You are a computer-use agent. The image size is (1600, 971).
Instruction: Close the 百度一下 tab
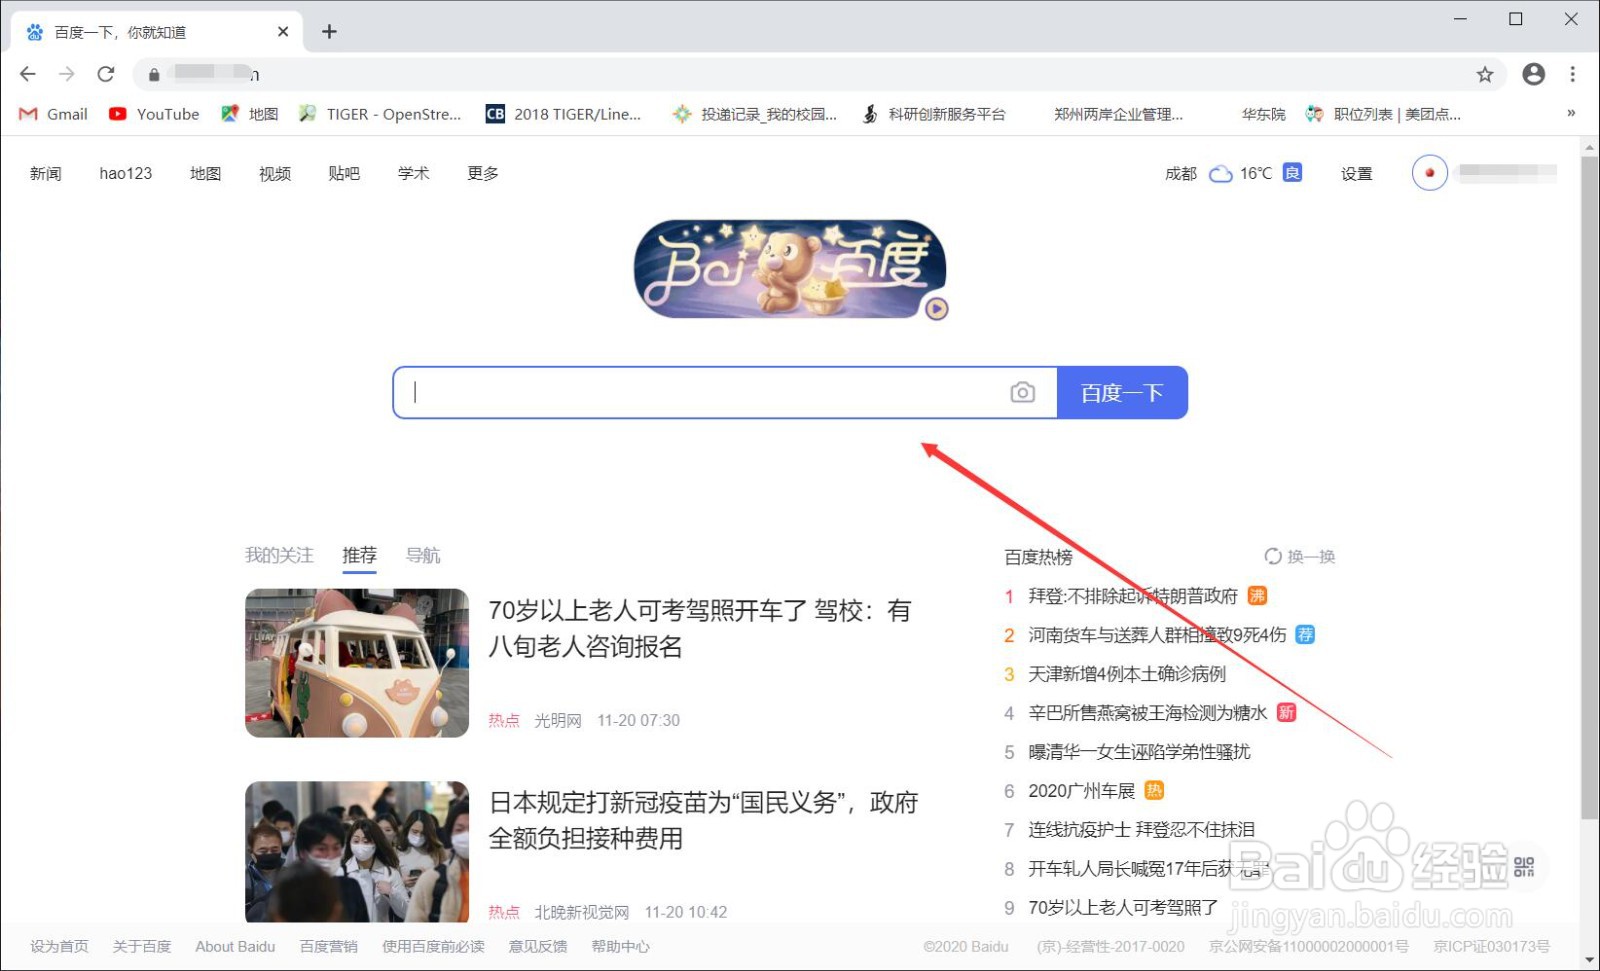coord(283,32)
